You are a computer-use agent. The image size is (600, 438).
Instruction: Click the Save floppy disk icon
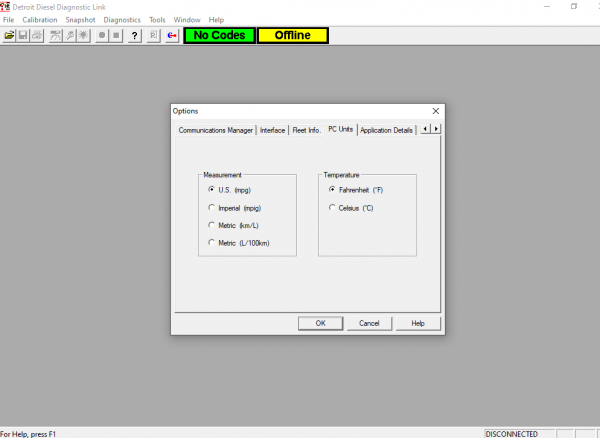[23, 36]
